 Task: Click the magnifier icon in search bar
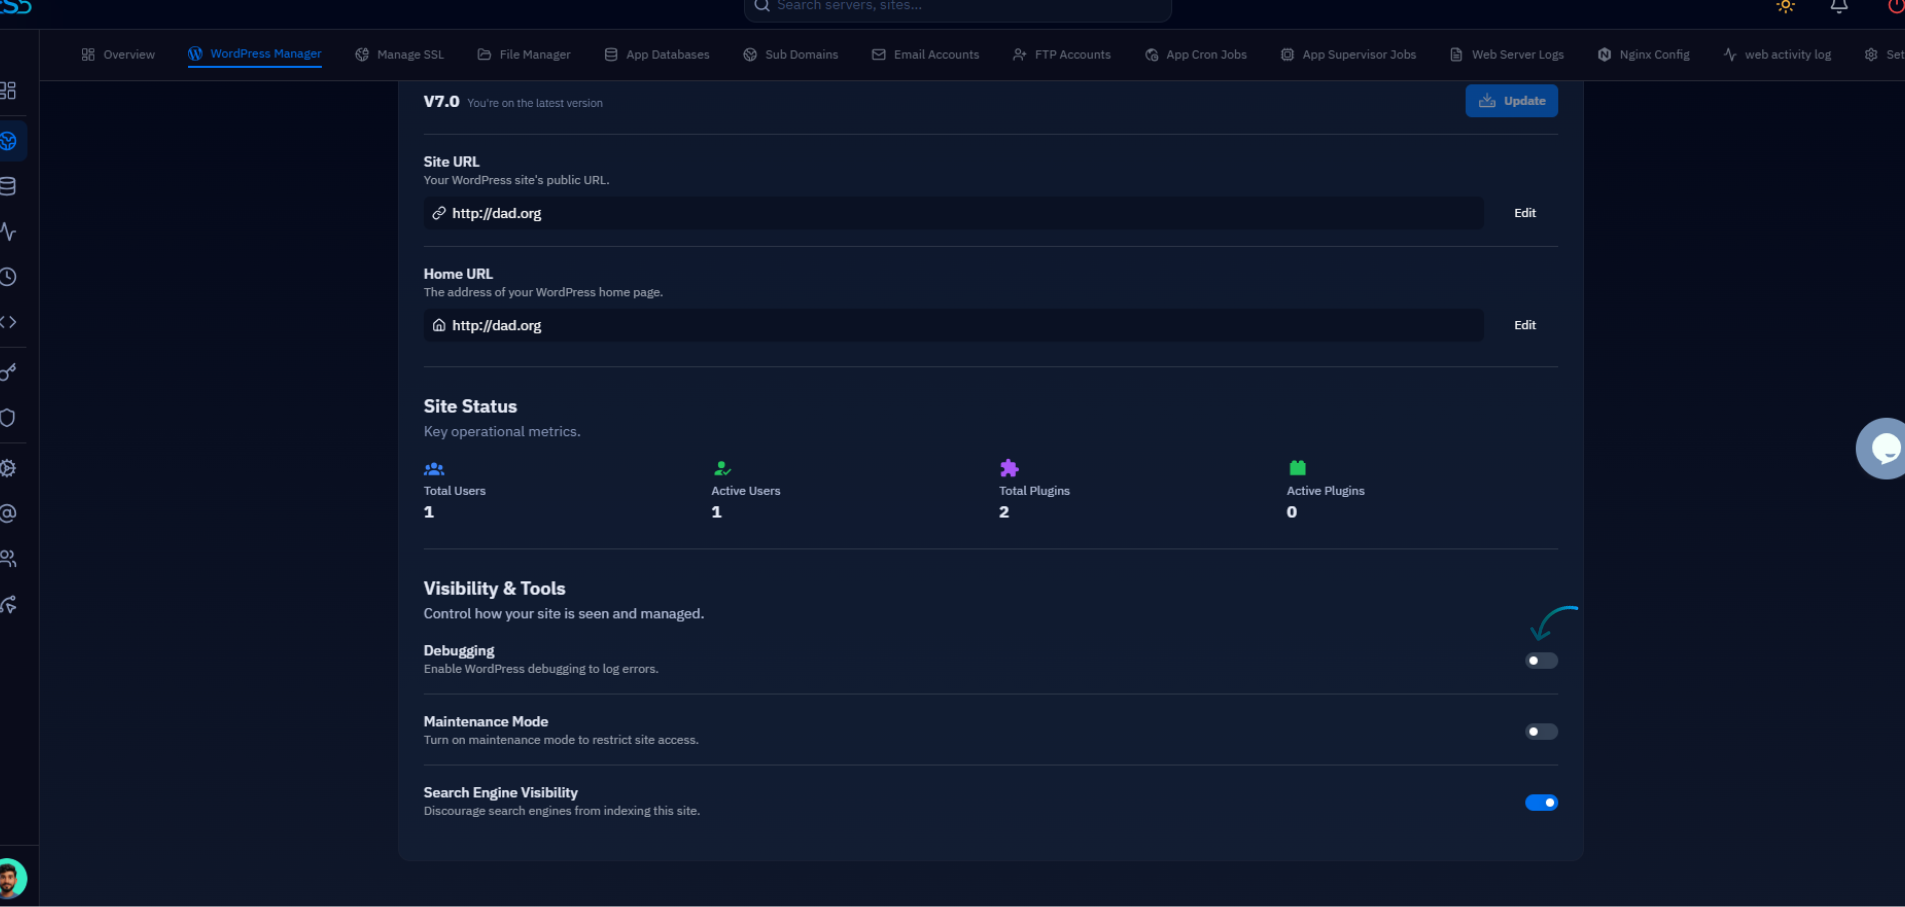tap(762, 6)
